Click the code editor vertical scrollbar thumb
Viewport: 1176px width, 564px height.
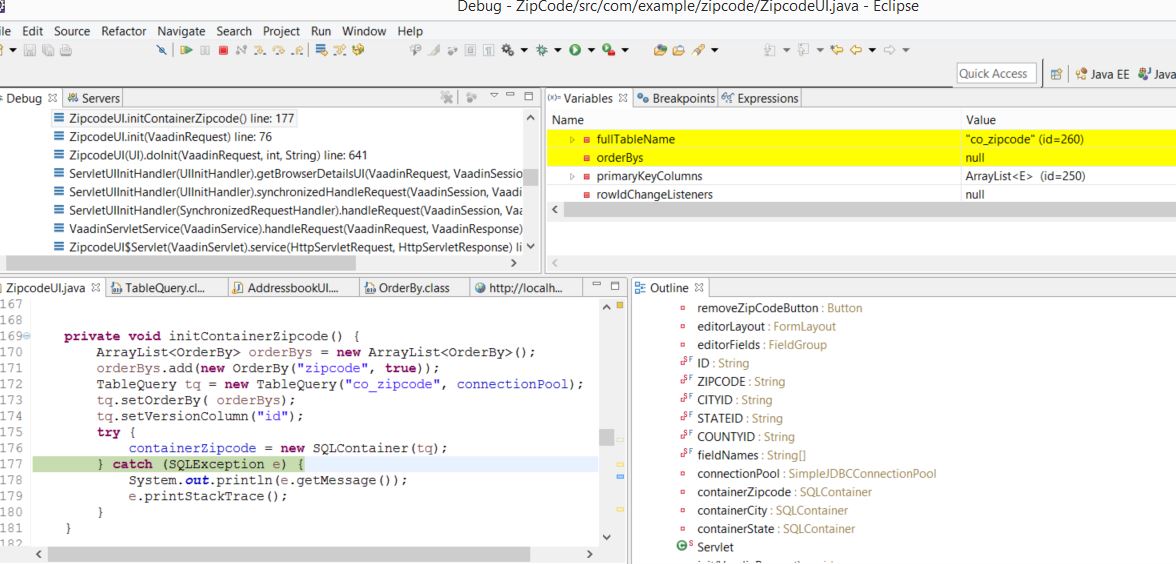[x=606, y=438]
